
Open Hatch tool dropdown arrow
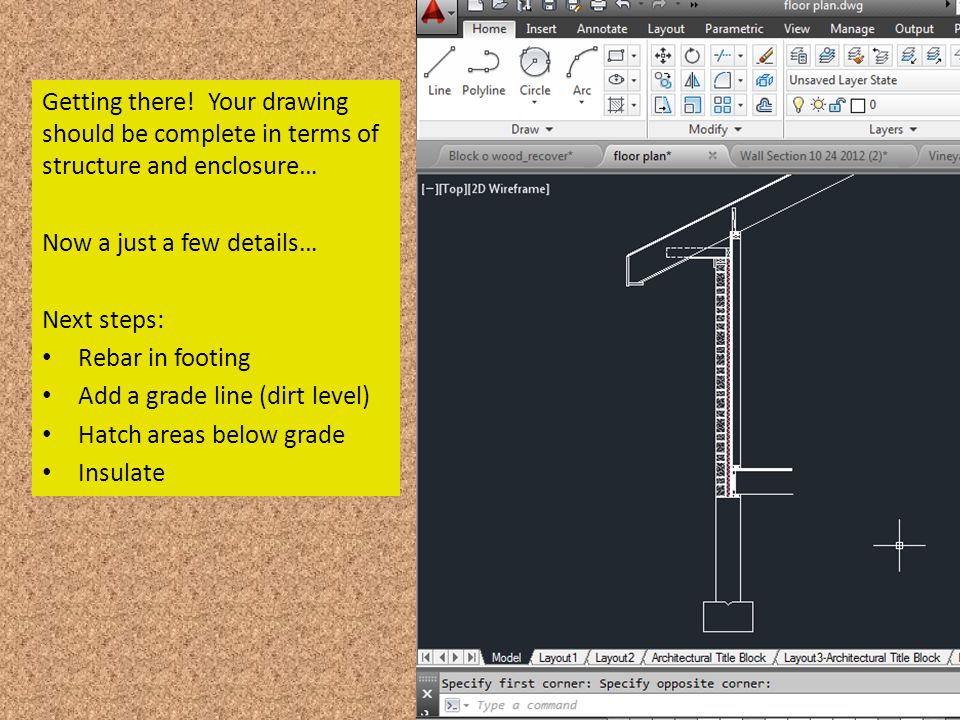(x=634, y=105)
